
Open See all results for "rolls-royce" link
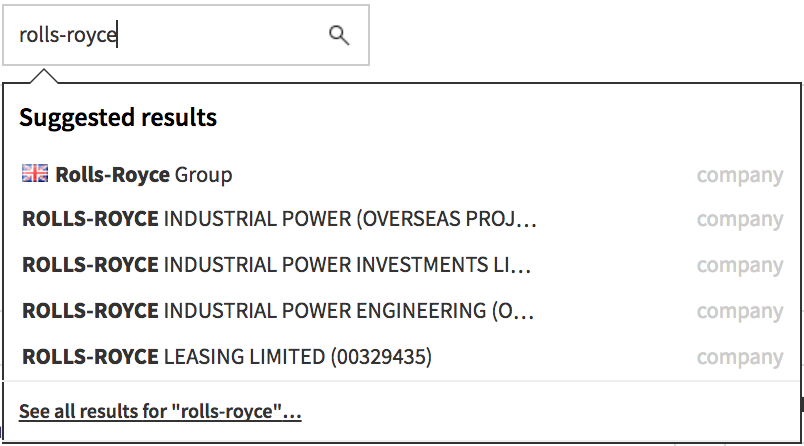(x=160, y=412)
